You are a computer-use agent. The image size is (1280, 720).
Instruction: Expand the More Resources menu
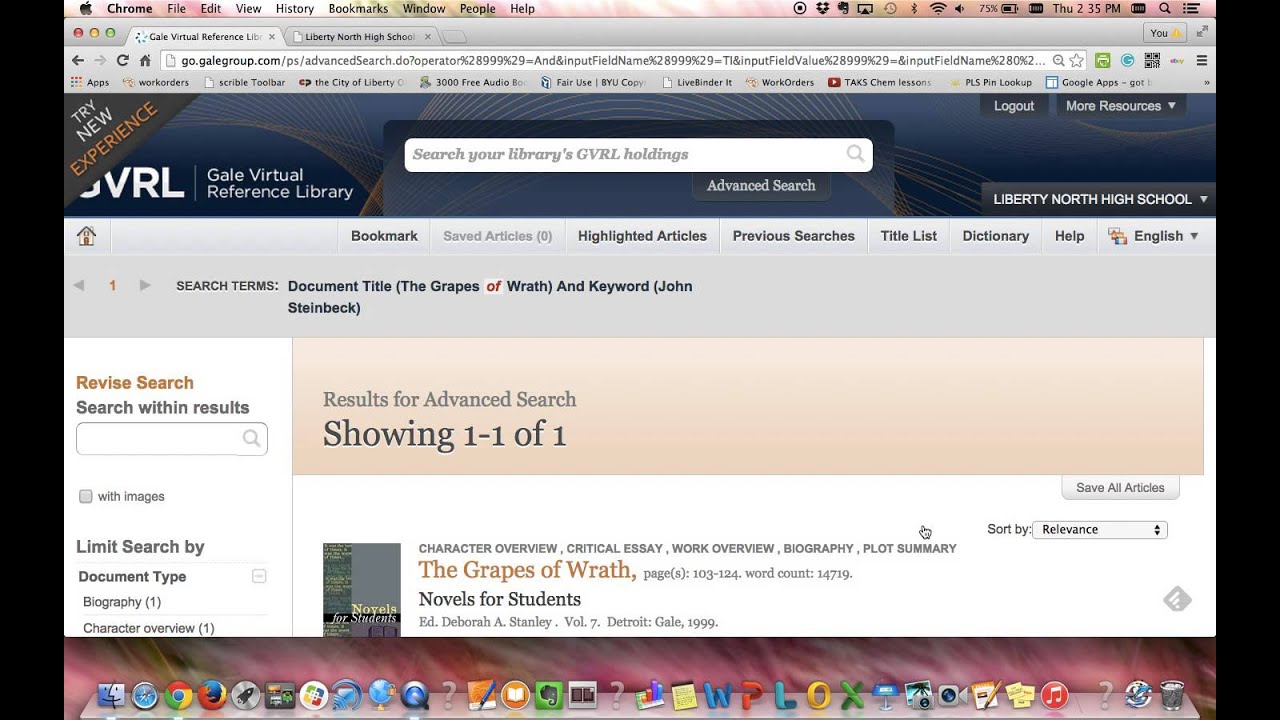(1120, 105)
